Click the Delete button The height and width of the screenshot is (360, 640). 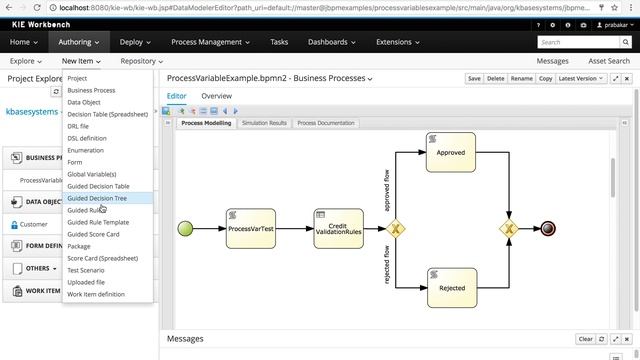point(496,78)
